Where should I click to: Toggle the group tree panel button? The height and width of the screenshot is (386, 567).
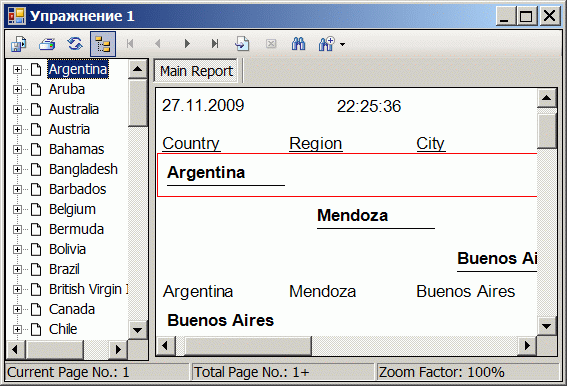click(103, 44)
